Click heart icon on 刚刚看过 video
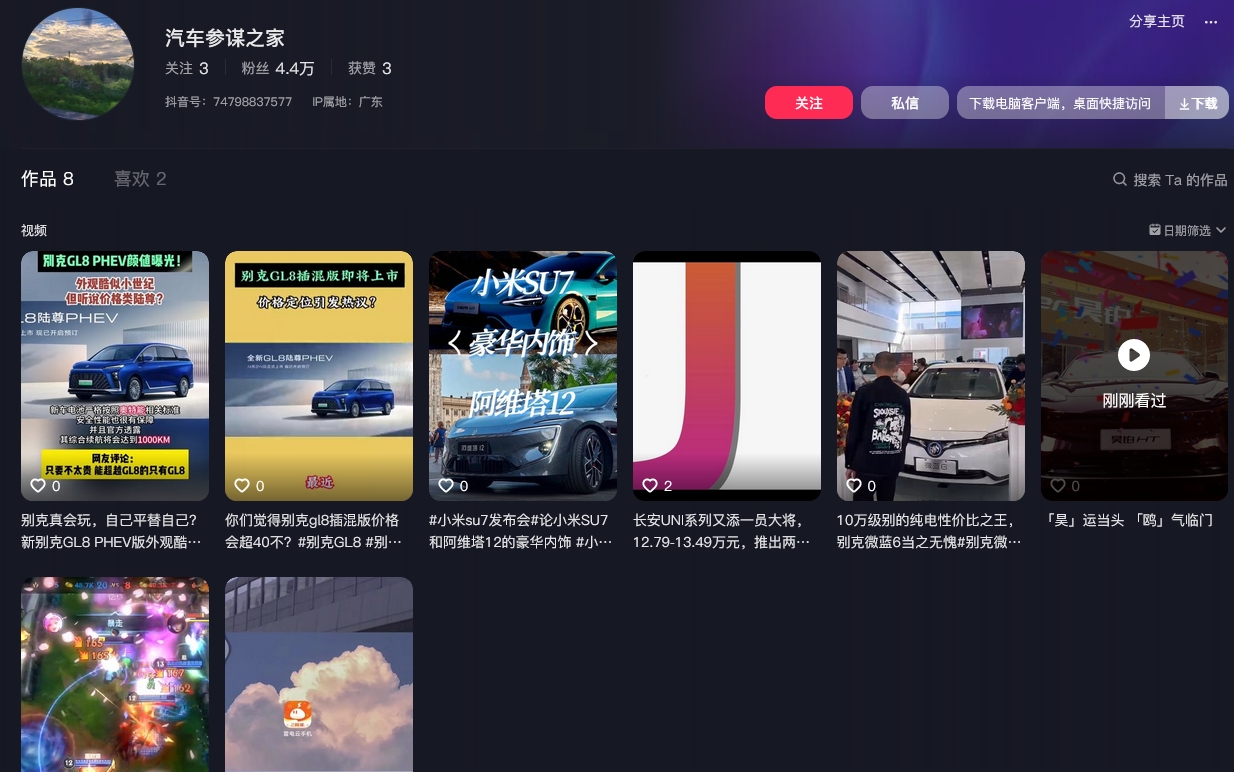The height and width of the screenshot is (772, 1234). coord(1058,486)
